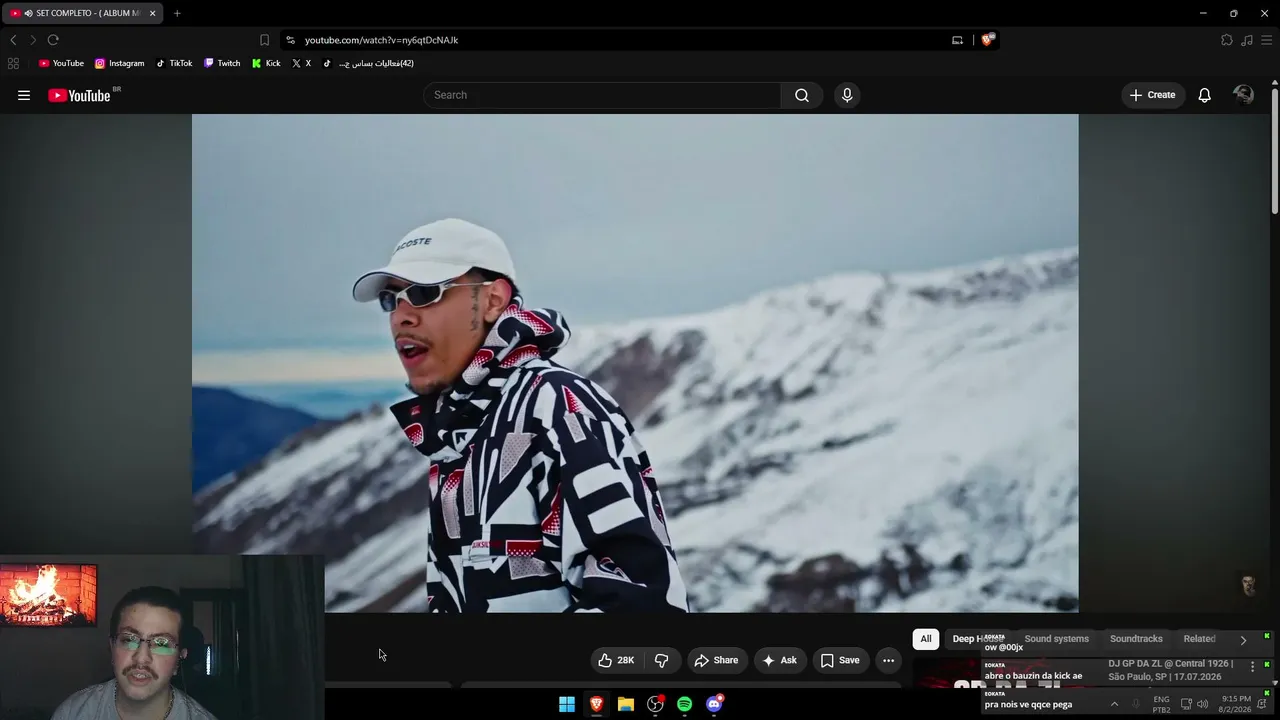This screenshot has width=1280, height=720.
Task: Open the browser extensions puzzle icon
Action: point(1227,40)
